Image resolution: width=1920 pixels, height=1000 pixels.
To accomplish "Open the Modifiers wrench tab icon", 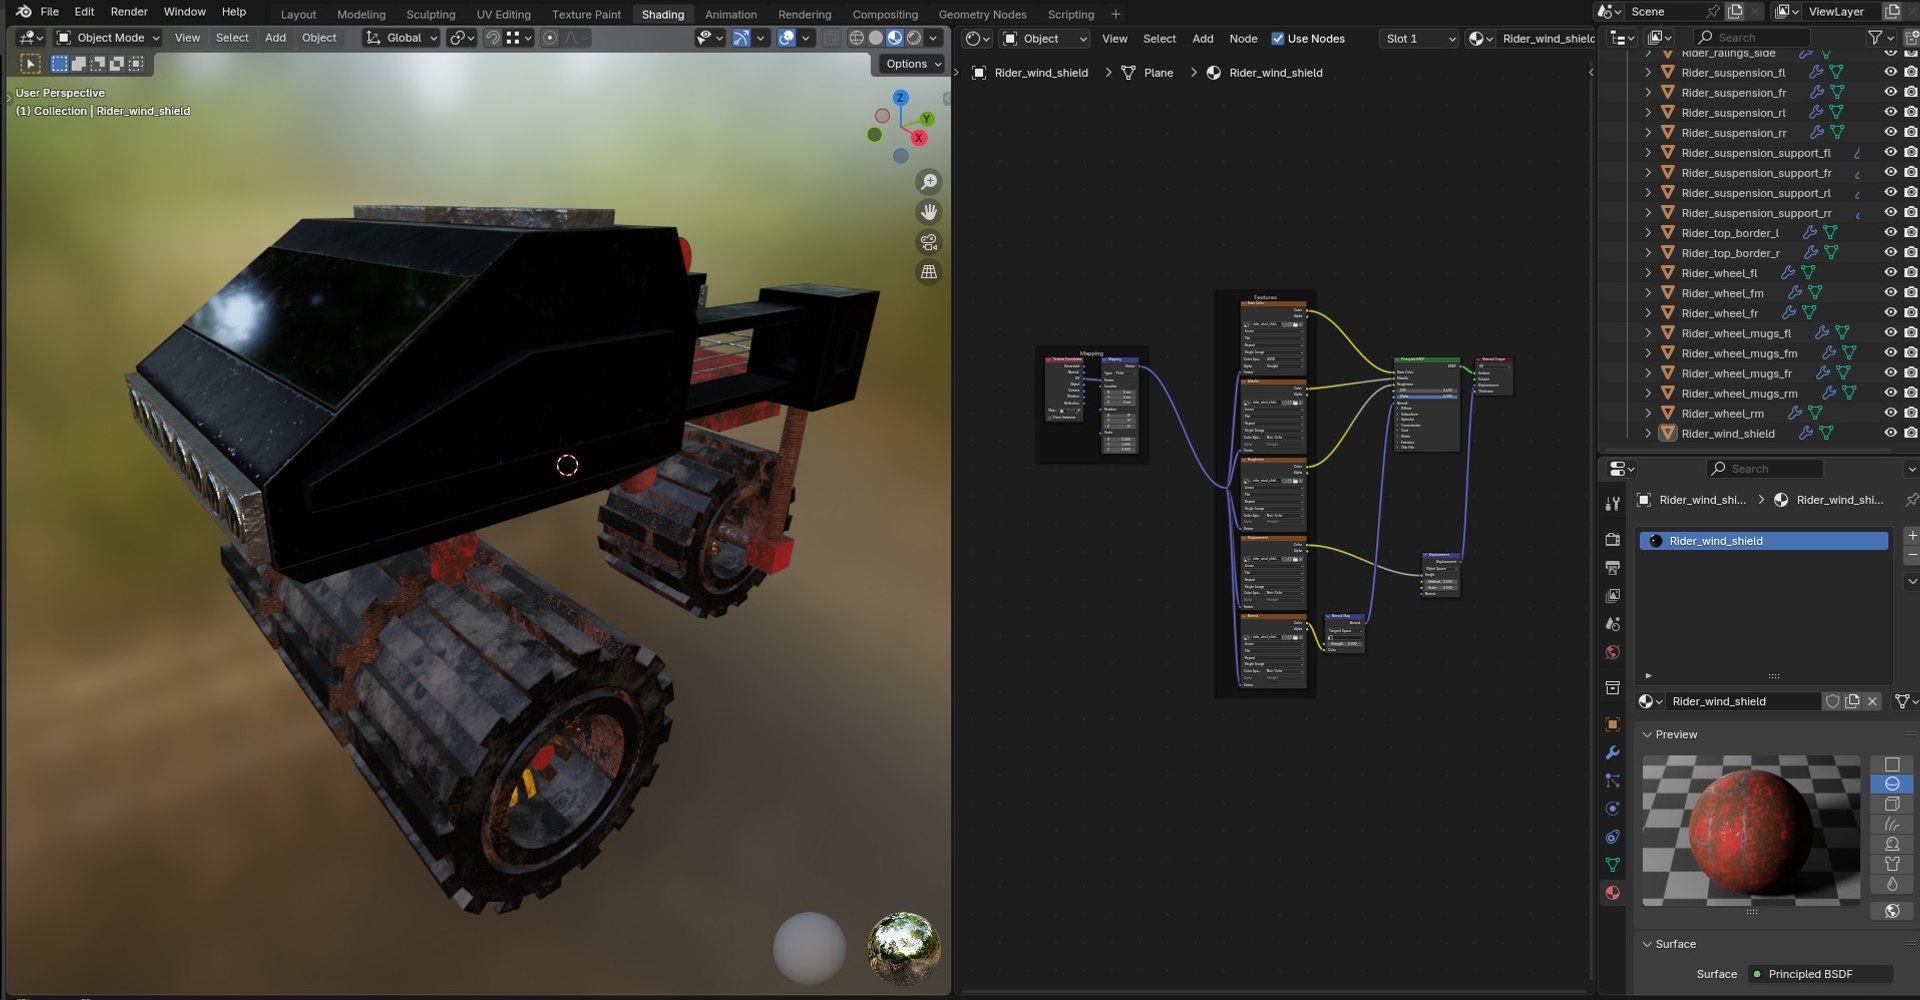I will (x=1612, y=752).
